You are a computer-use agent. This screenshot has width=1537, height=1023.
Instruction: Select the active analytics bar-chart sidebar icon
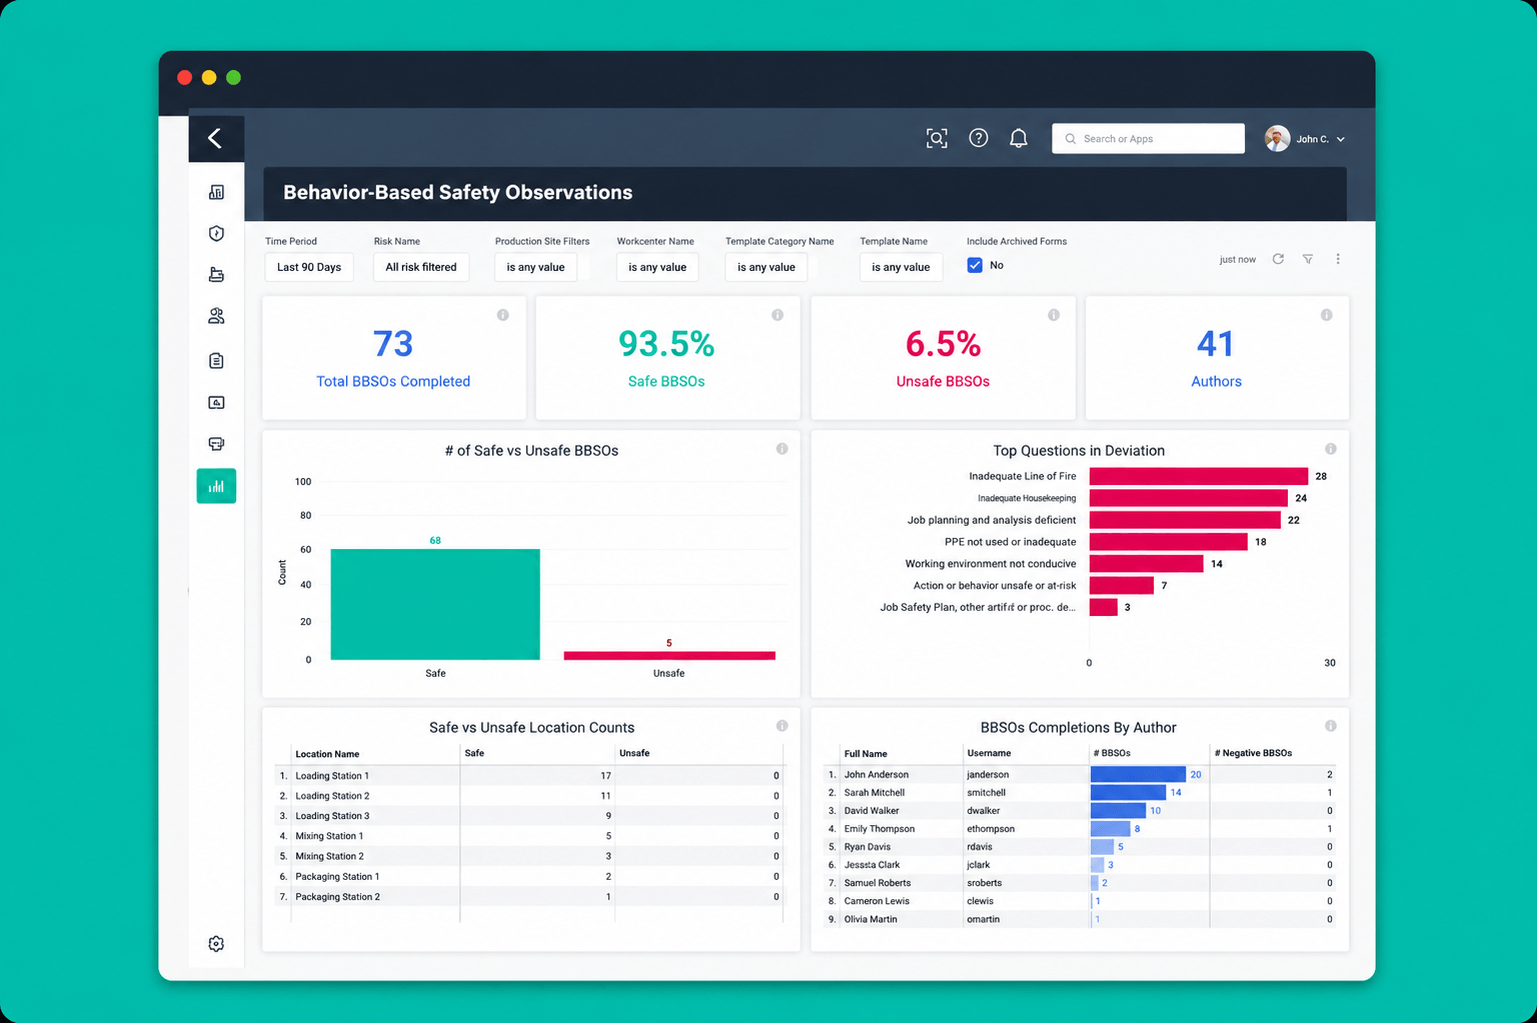click(216, 486)
